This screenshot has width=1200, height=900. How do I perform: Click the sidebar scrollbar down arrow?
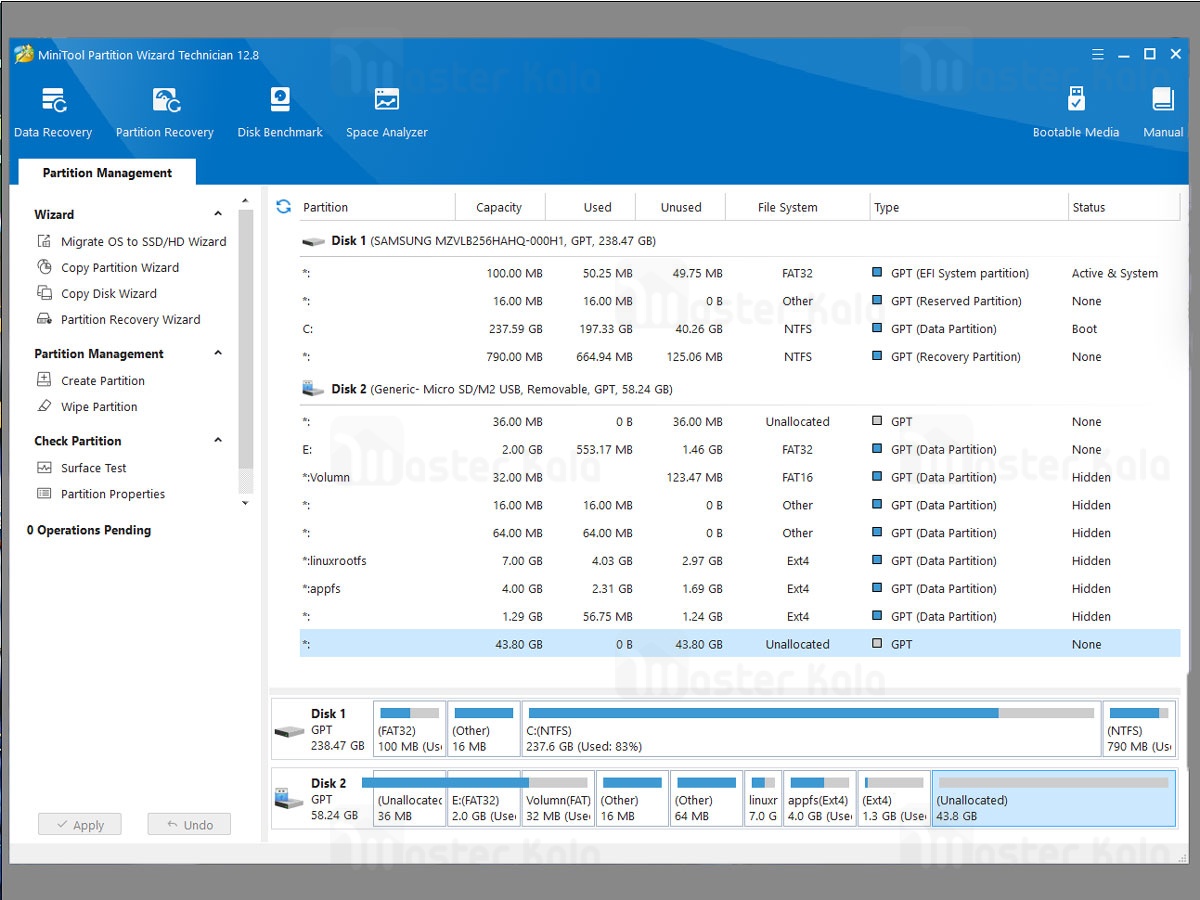246,503
